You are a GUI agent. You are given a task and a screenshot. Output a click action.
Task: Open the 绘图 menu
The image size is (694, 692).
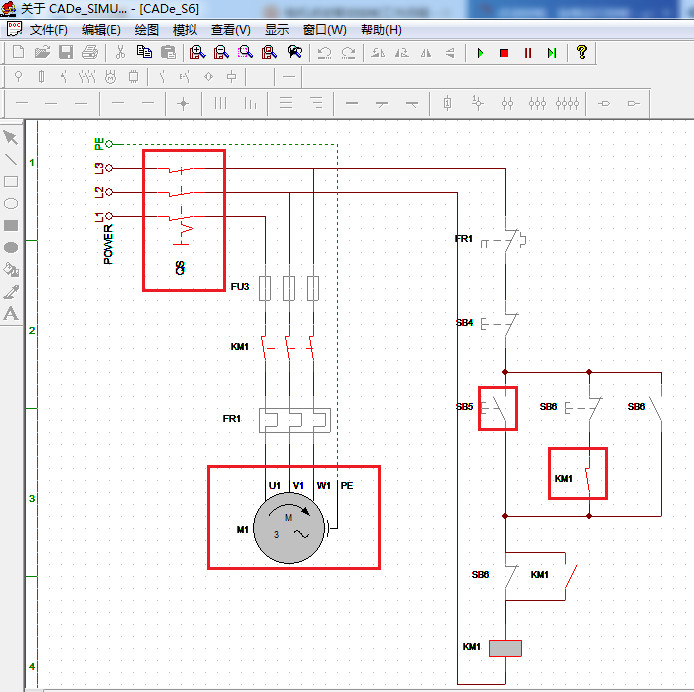point(147,30)
